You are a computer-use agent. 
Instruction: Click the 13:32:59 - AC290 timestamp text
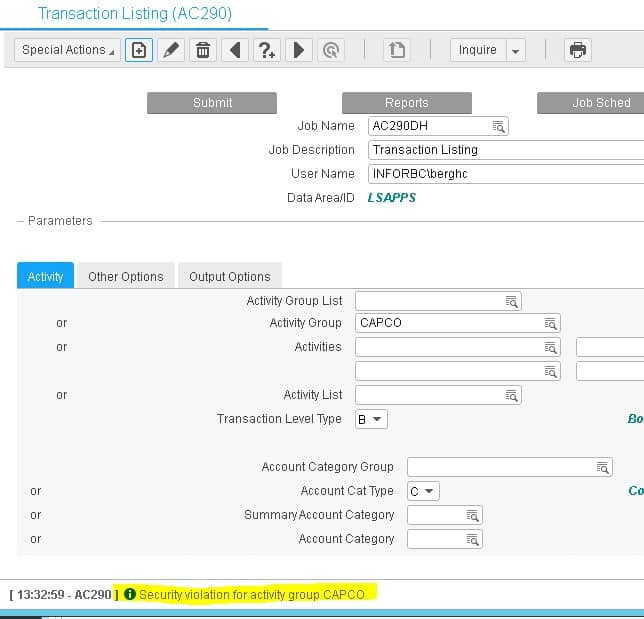click(x=64, y=595)
